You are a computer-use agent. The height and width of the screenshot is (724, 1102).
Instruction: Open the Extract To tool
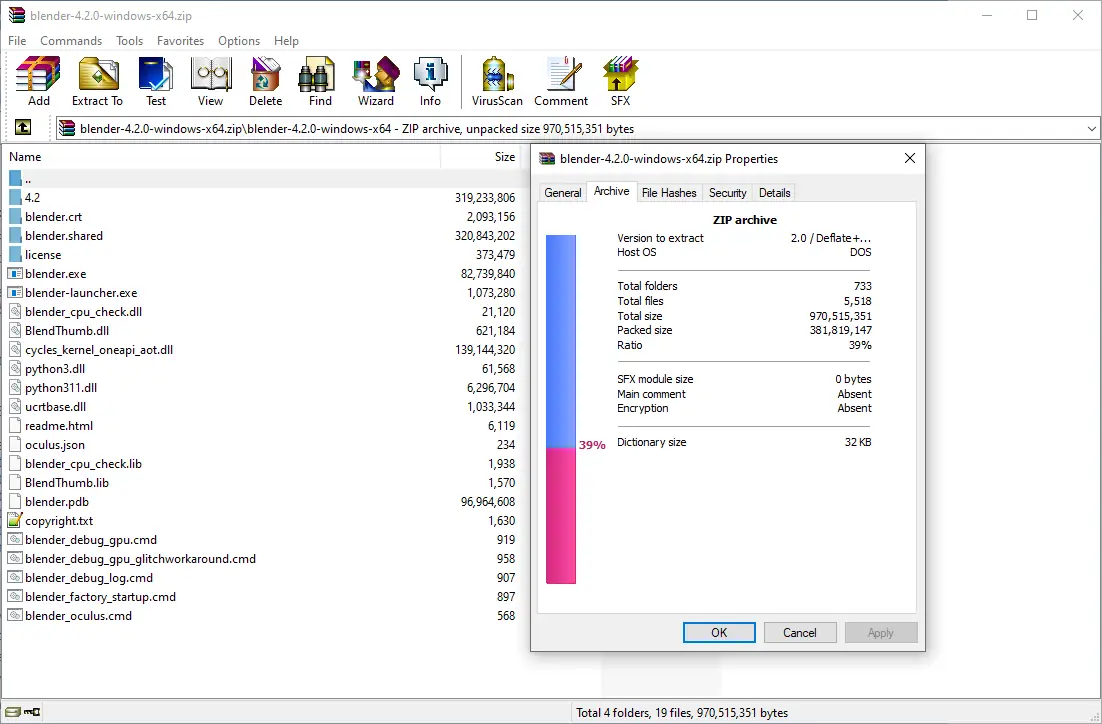coord(97,82)
